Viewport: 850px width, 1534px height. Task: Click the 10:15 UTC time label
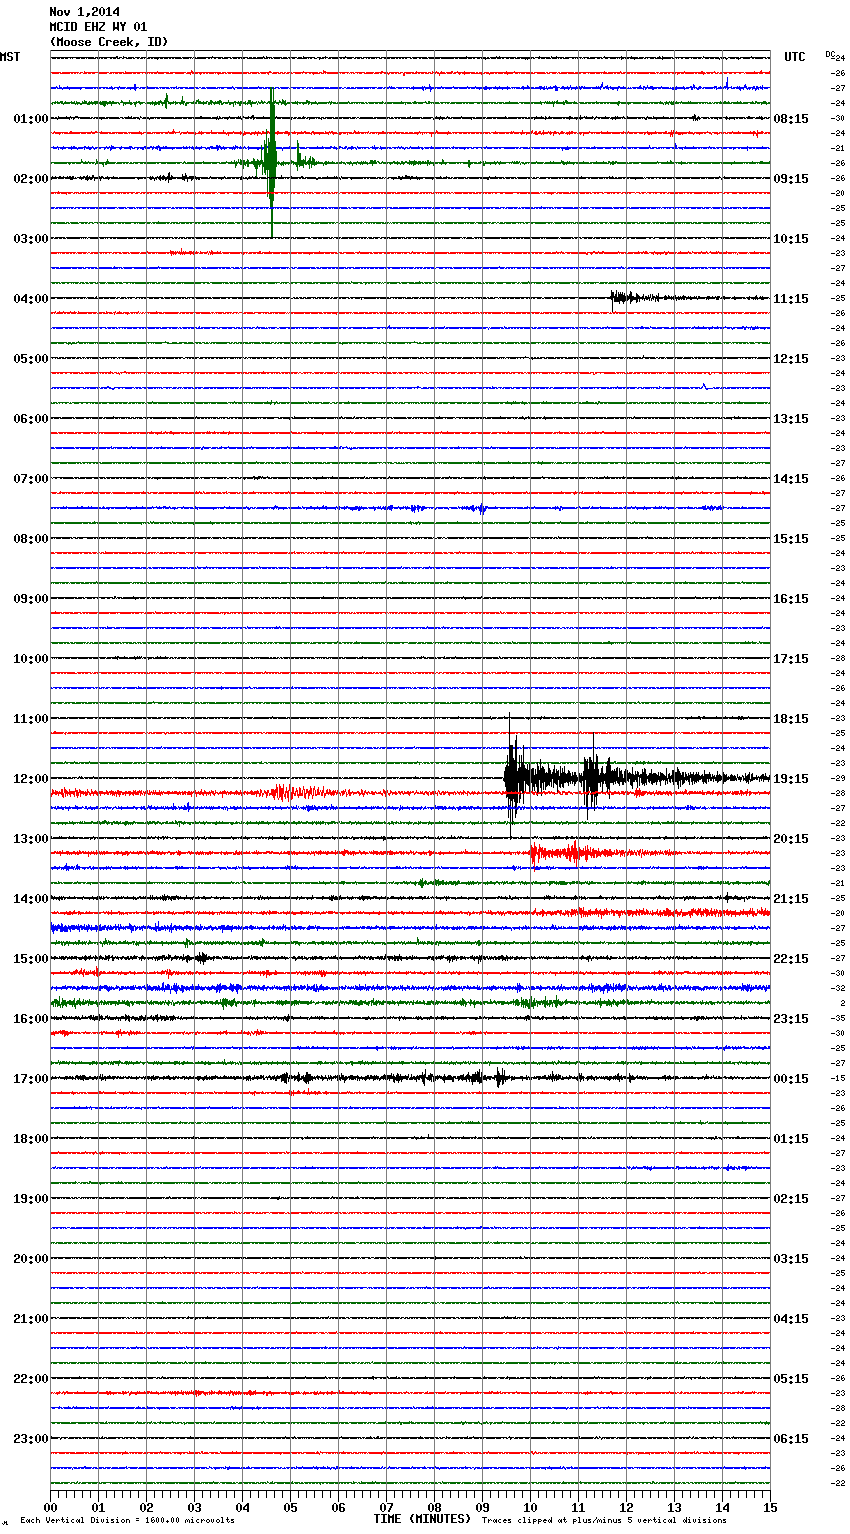click(x=791, y=238)
